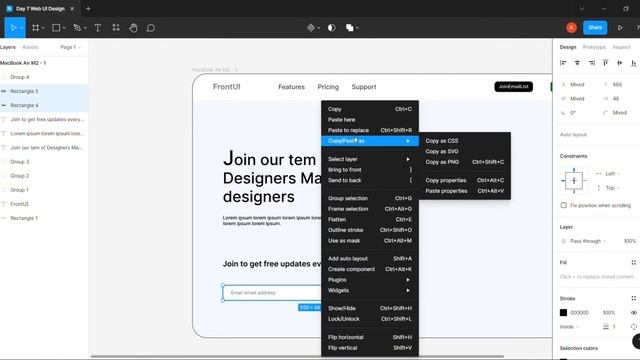Select Rectangle 1 layer
640x360 pixels.
click(x=44, y=218)
